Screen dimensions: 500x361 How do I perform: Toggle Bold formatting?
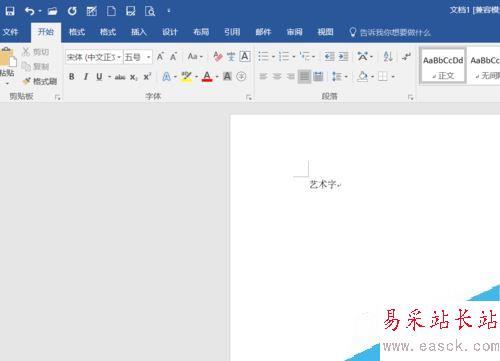[72, 77]
